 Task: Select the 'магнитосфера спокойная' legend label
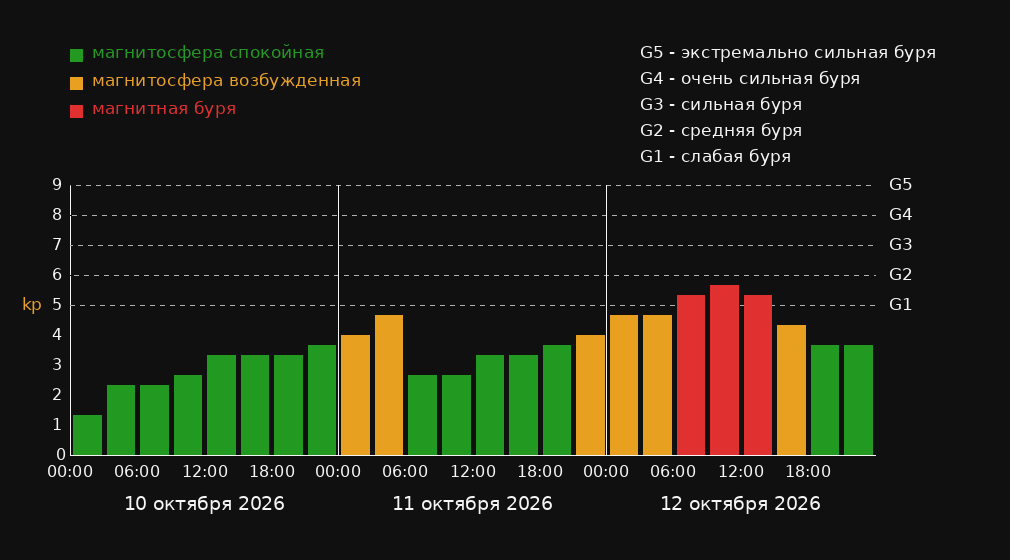[208, 53]
